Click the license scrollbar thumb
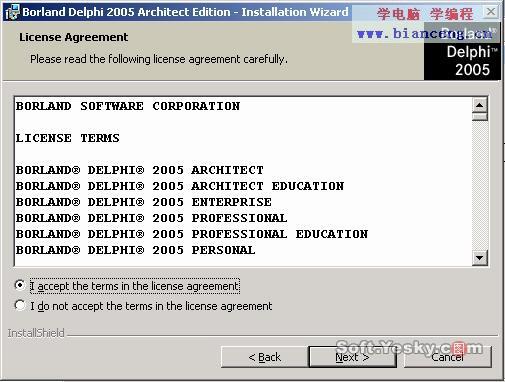505x382 pixels. (480, 117)
